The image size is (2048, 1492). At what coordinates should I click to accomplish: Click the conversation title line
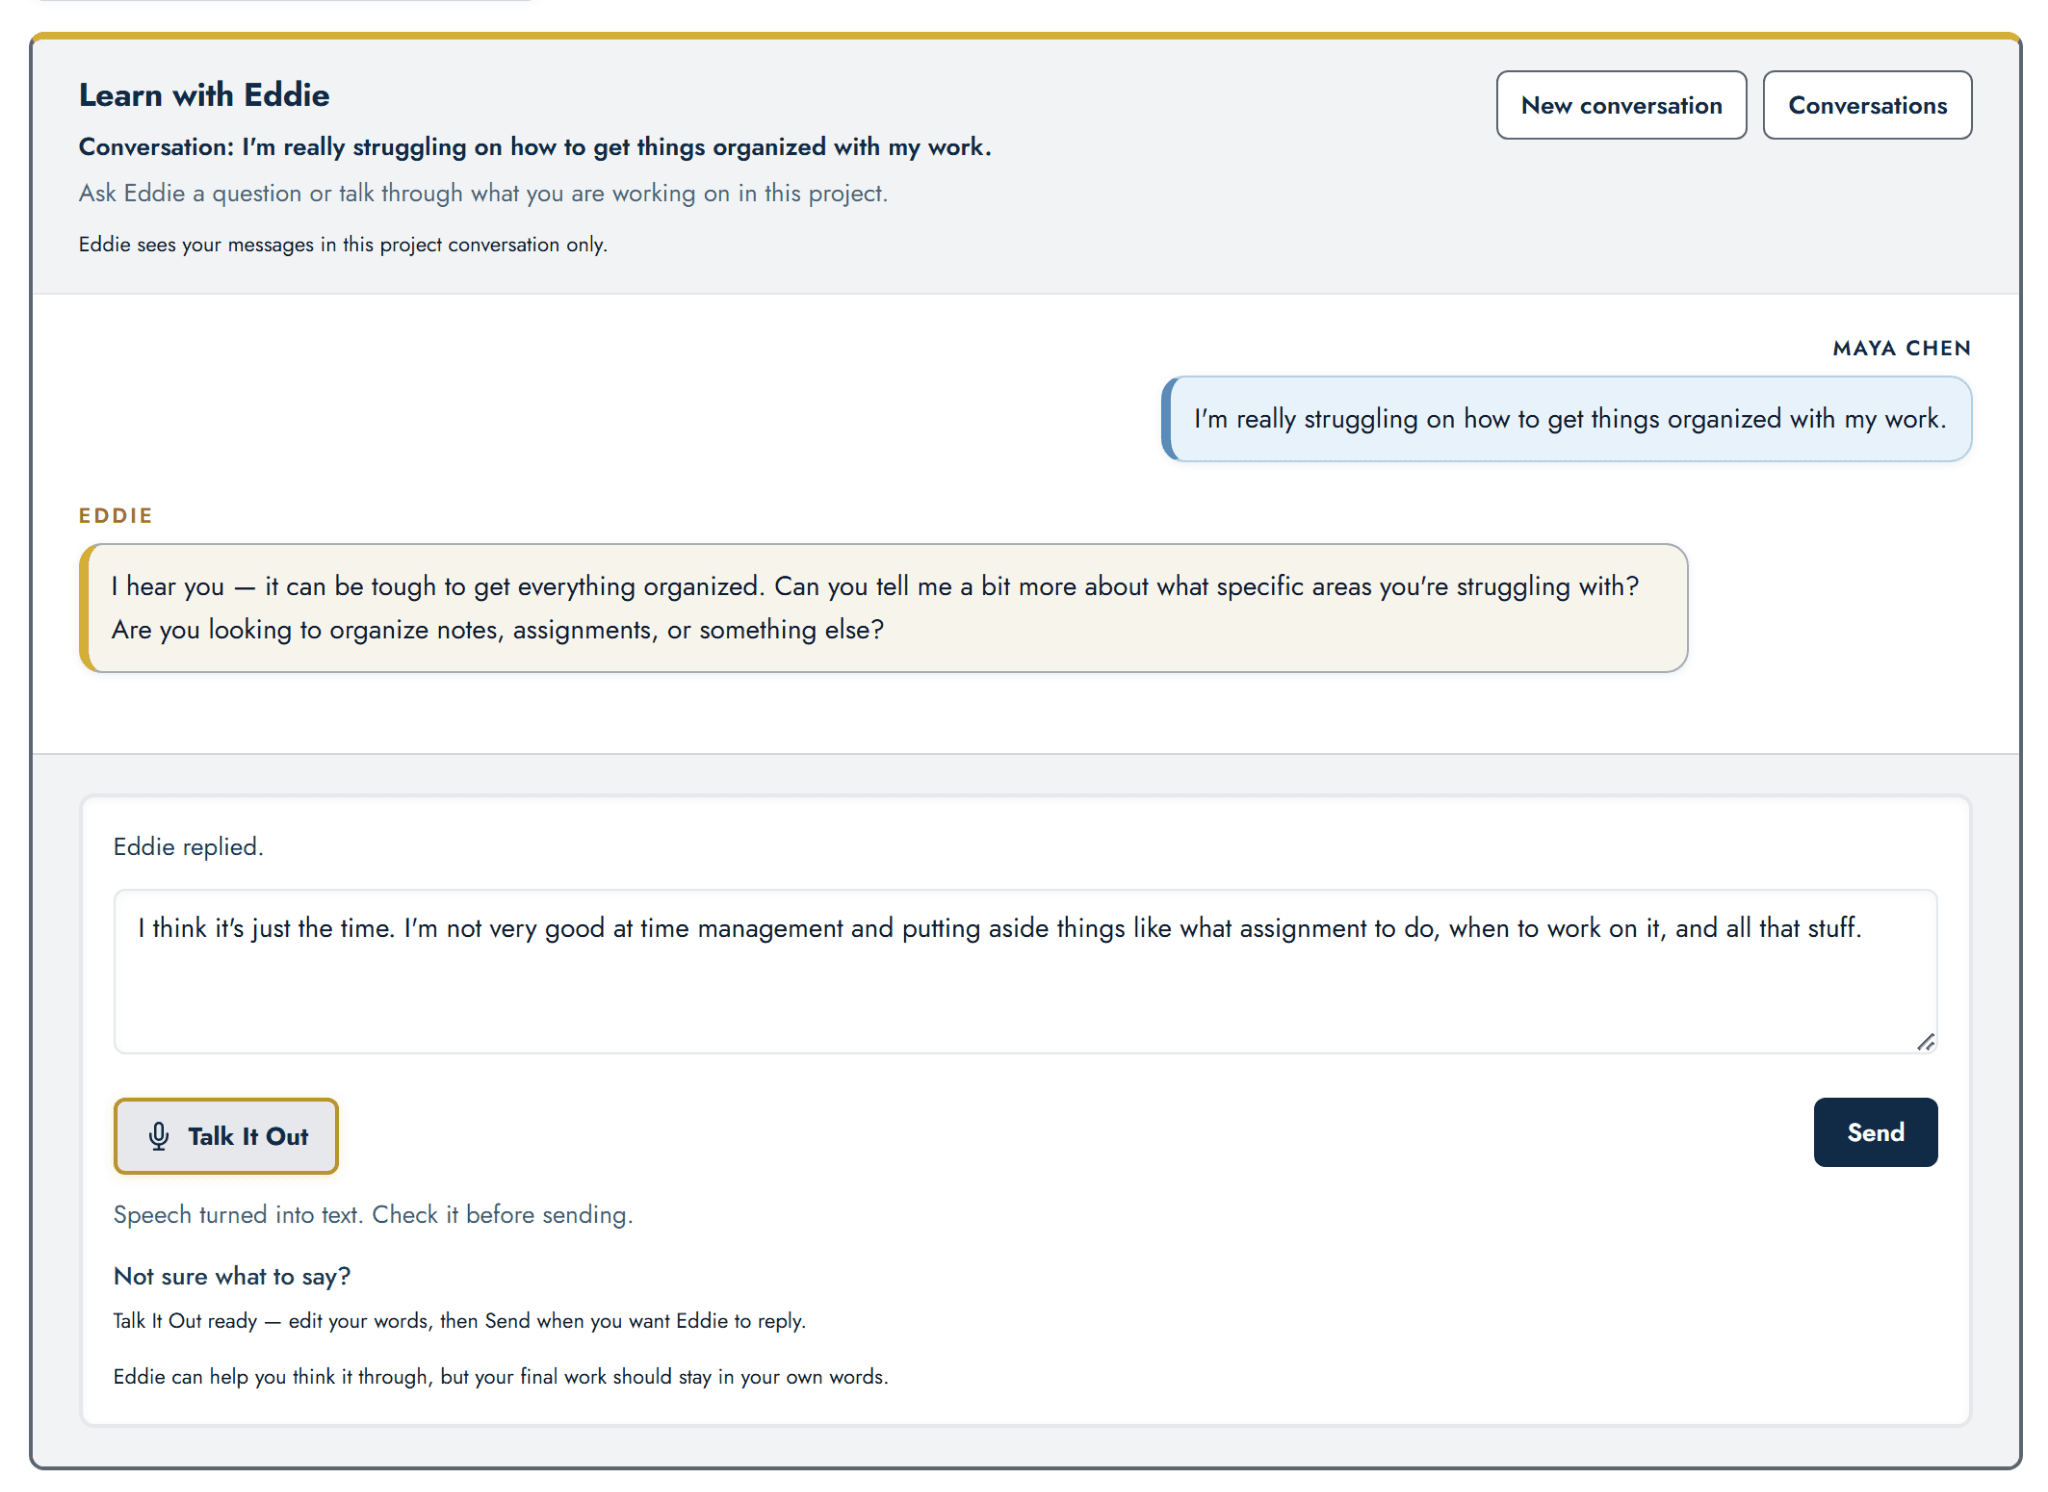[x=535, y=147]
